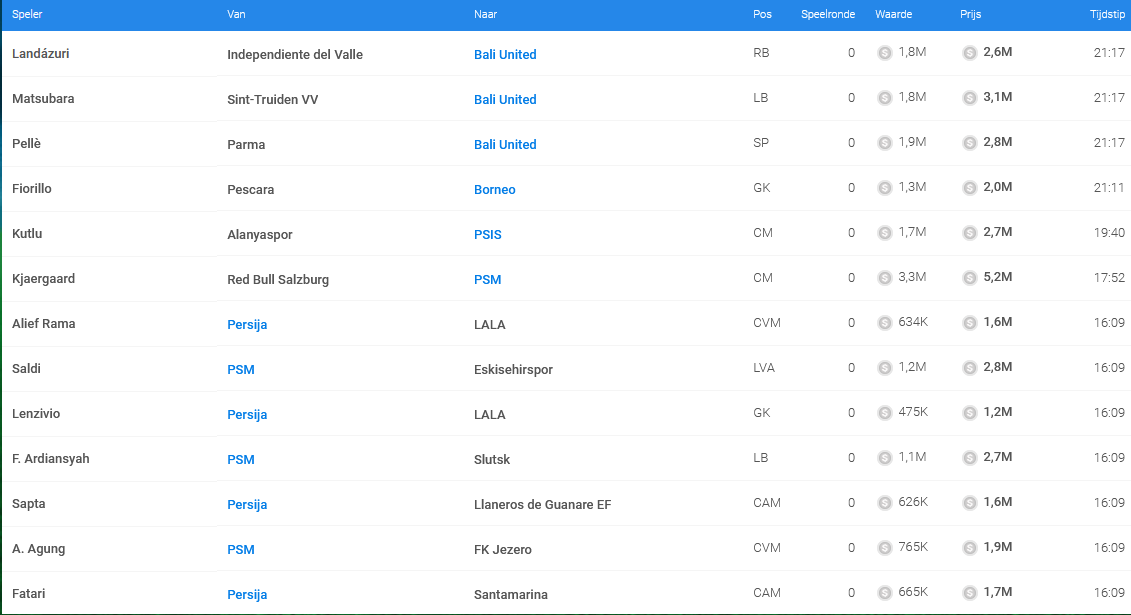This screenshot has width=1131, height=615.
Task: Click the Slutsk destination text
Action: [x=491, y=459]
